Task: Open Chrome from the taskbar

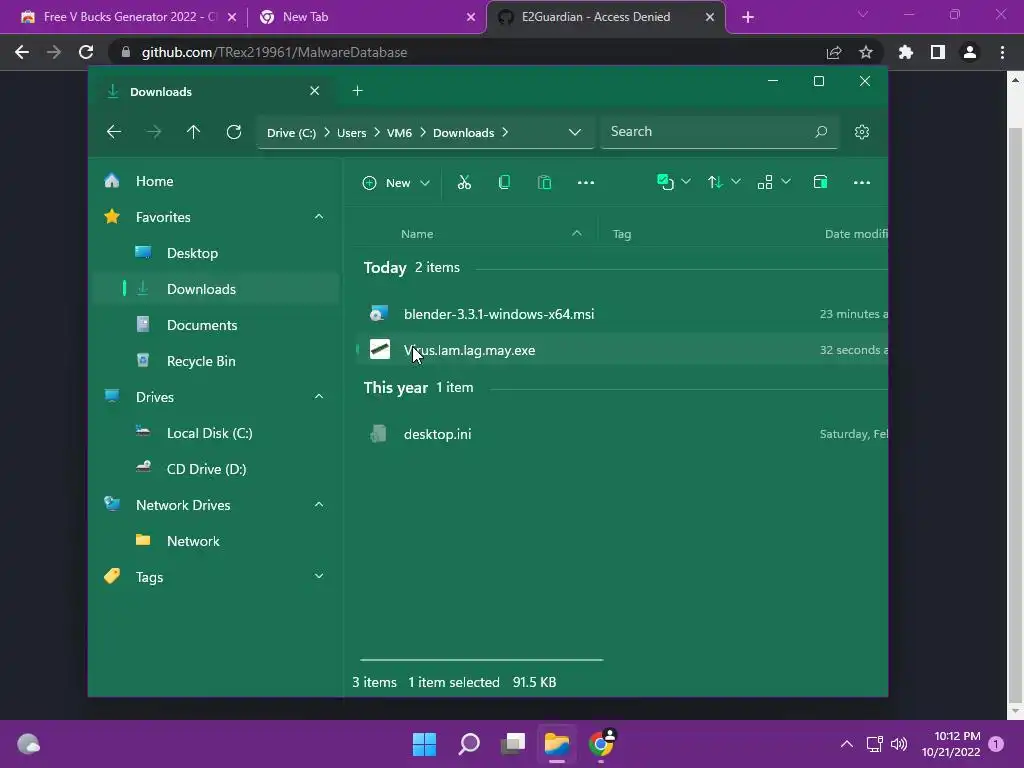Action: click(601, 744)
